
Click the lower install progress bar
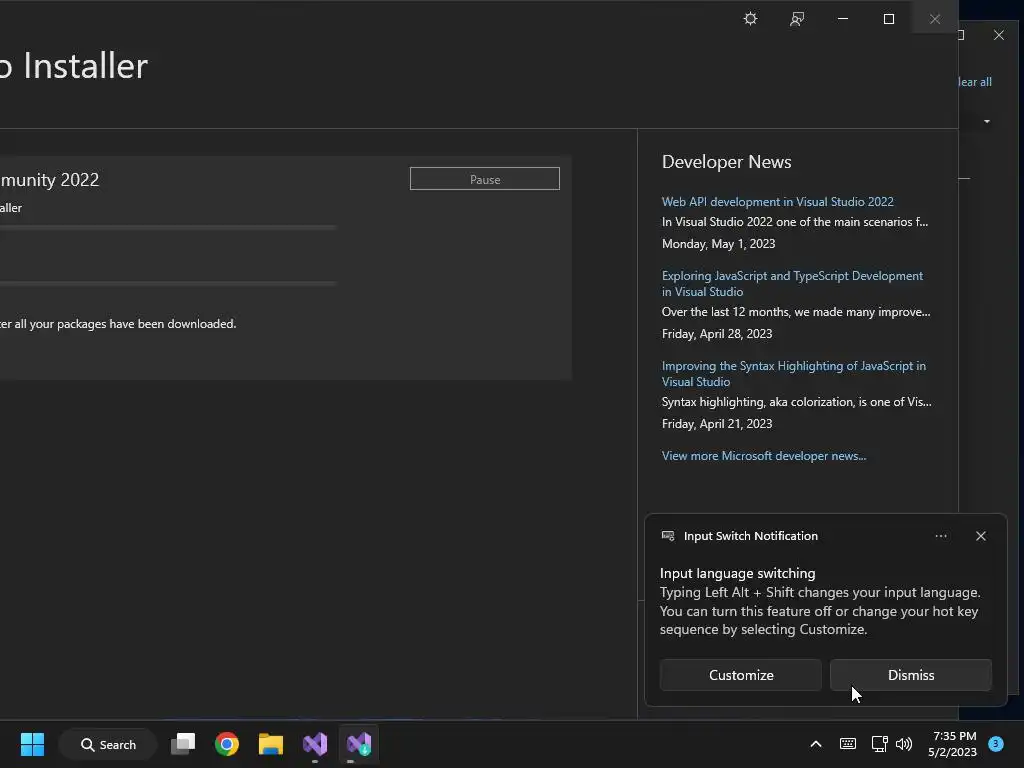coord(168,283)
